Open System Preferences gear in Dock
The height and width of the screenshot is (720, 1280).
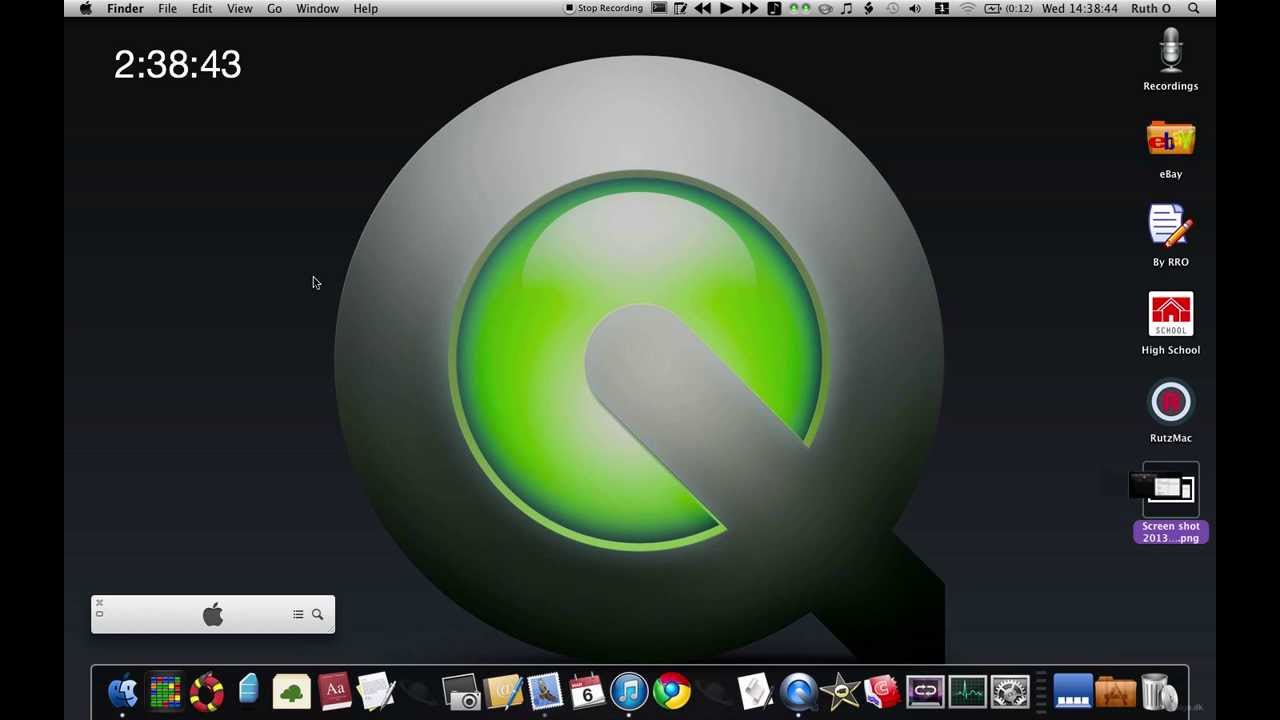click(x=1010, y=692)
